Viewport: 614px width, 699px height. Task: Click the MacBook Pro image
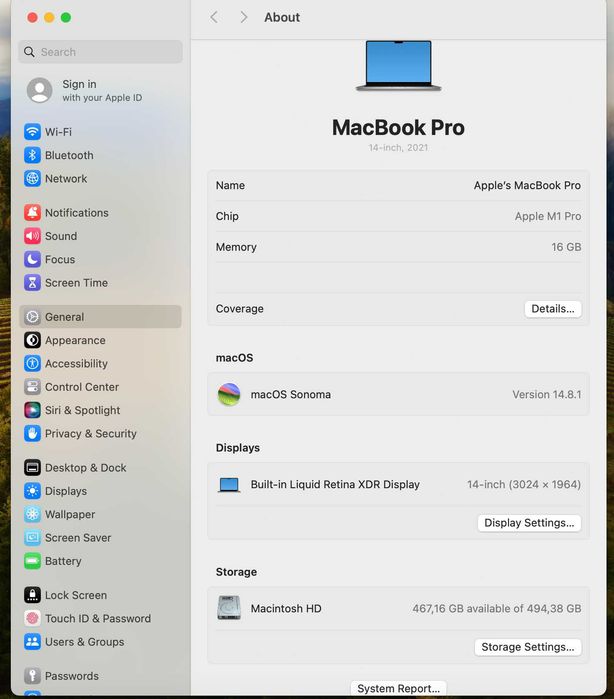tap(398, 66)
